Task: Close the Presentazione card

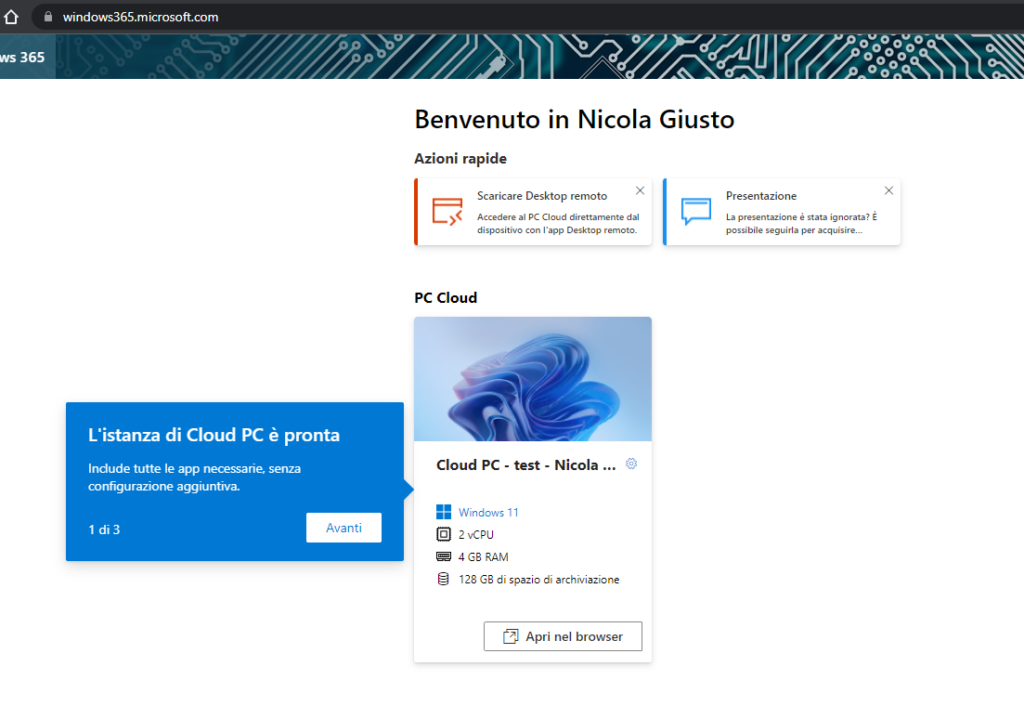Action: tap(889, 191)
